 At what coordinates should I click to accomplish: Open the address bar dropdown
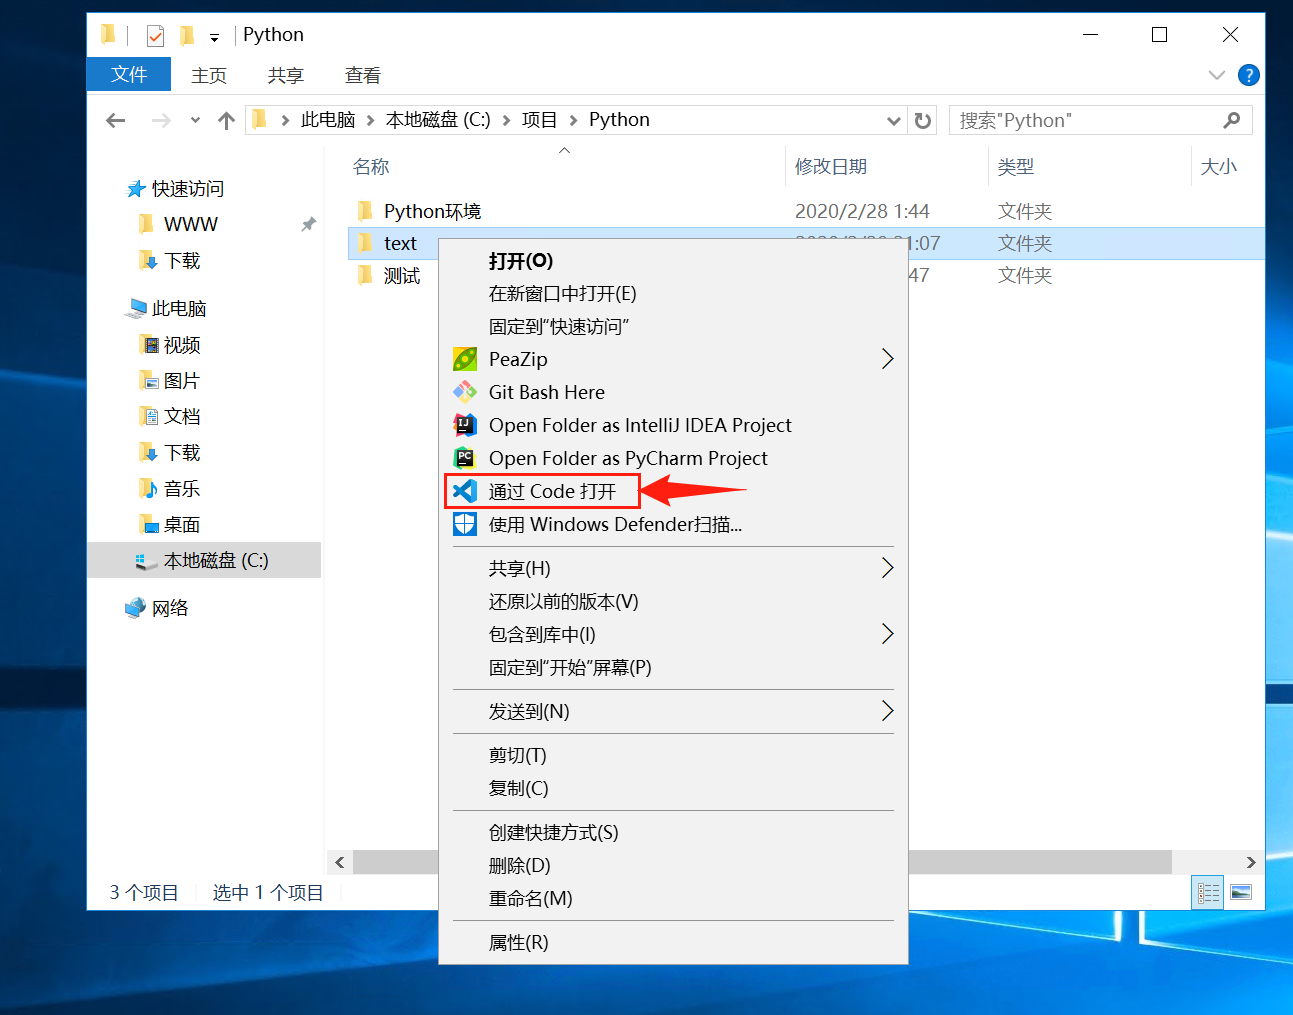(893, 120)
